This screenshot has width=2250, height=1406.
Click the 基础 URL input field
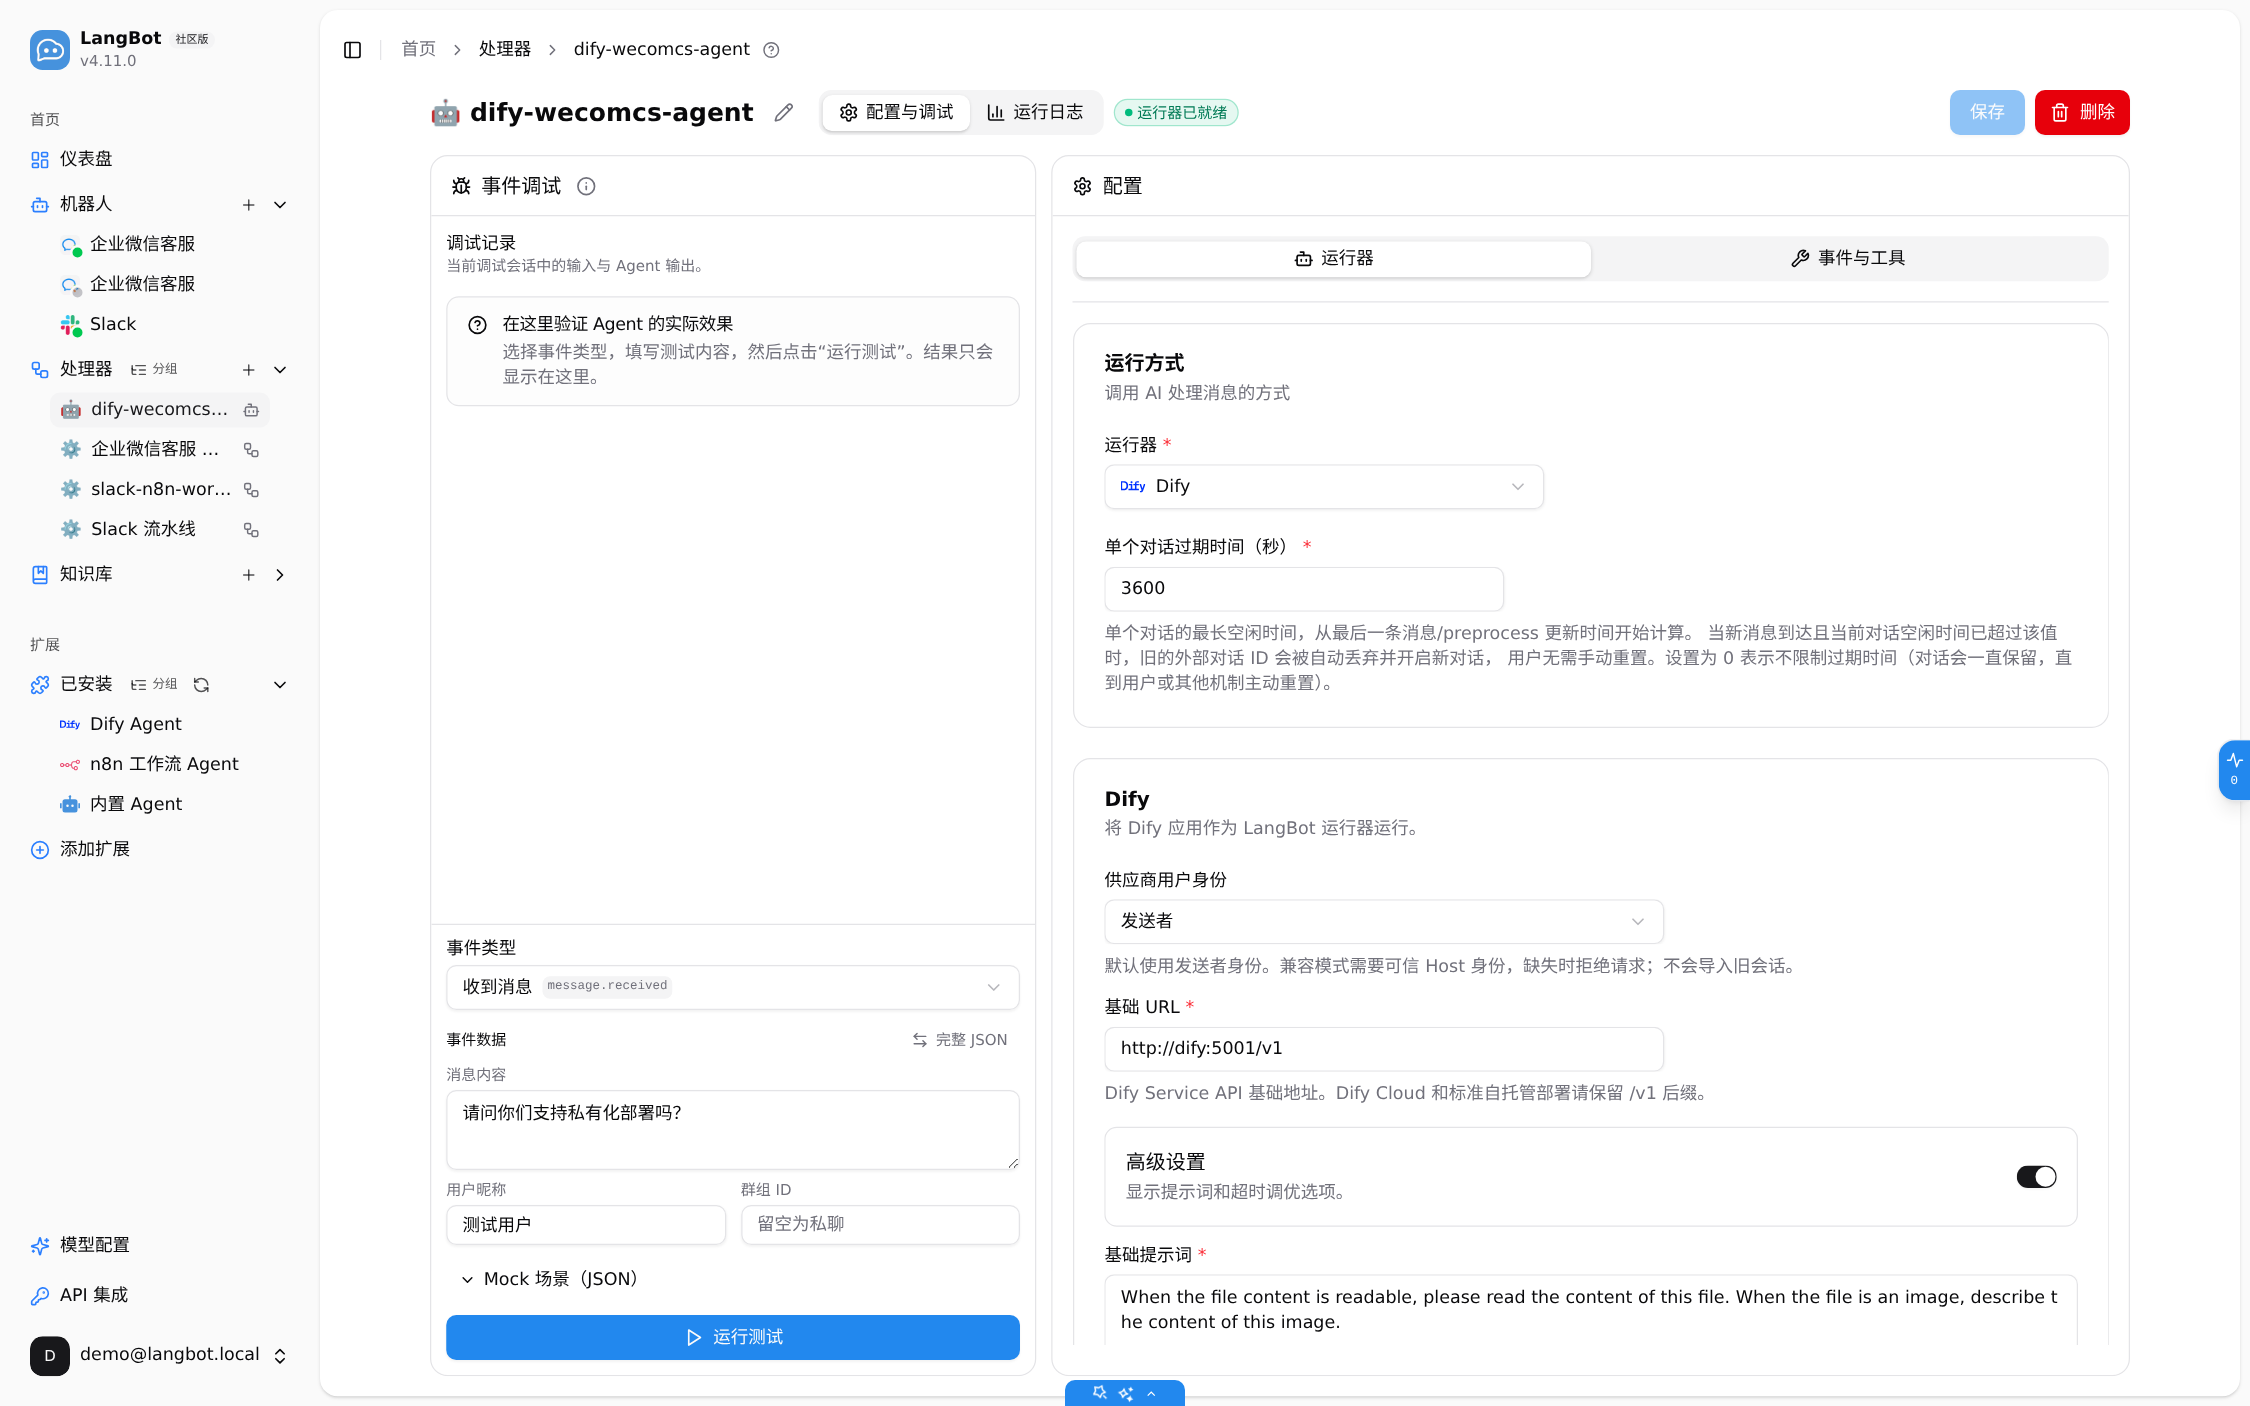pos(1383,1049)
